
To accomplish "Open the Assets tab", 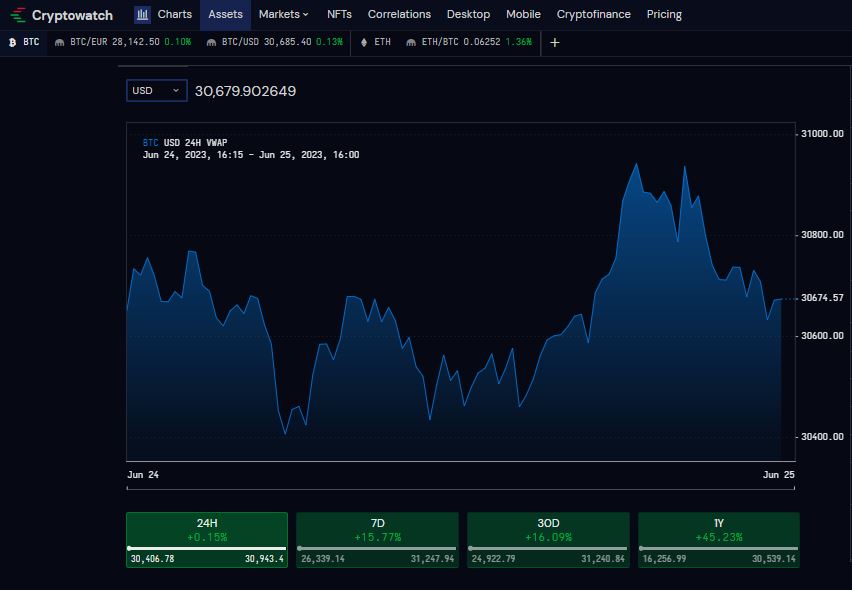I will (x=225, y=15).
